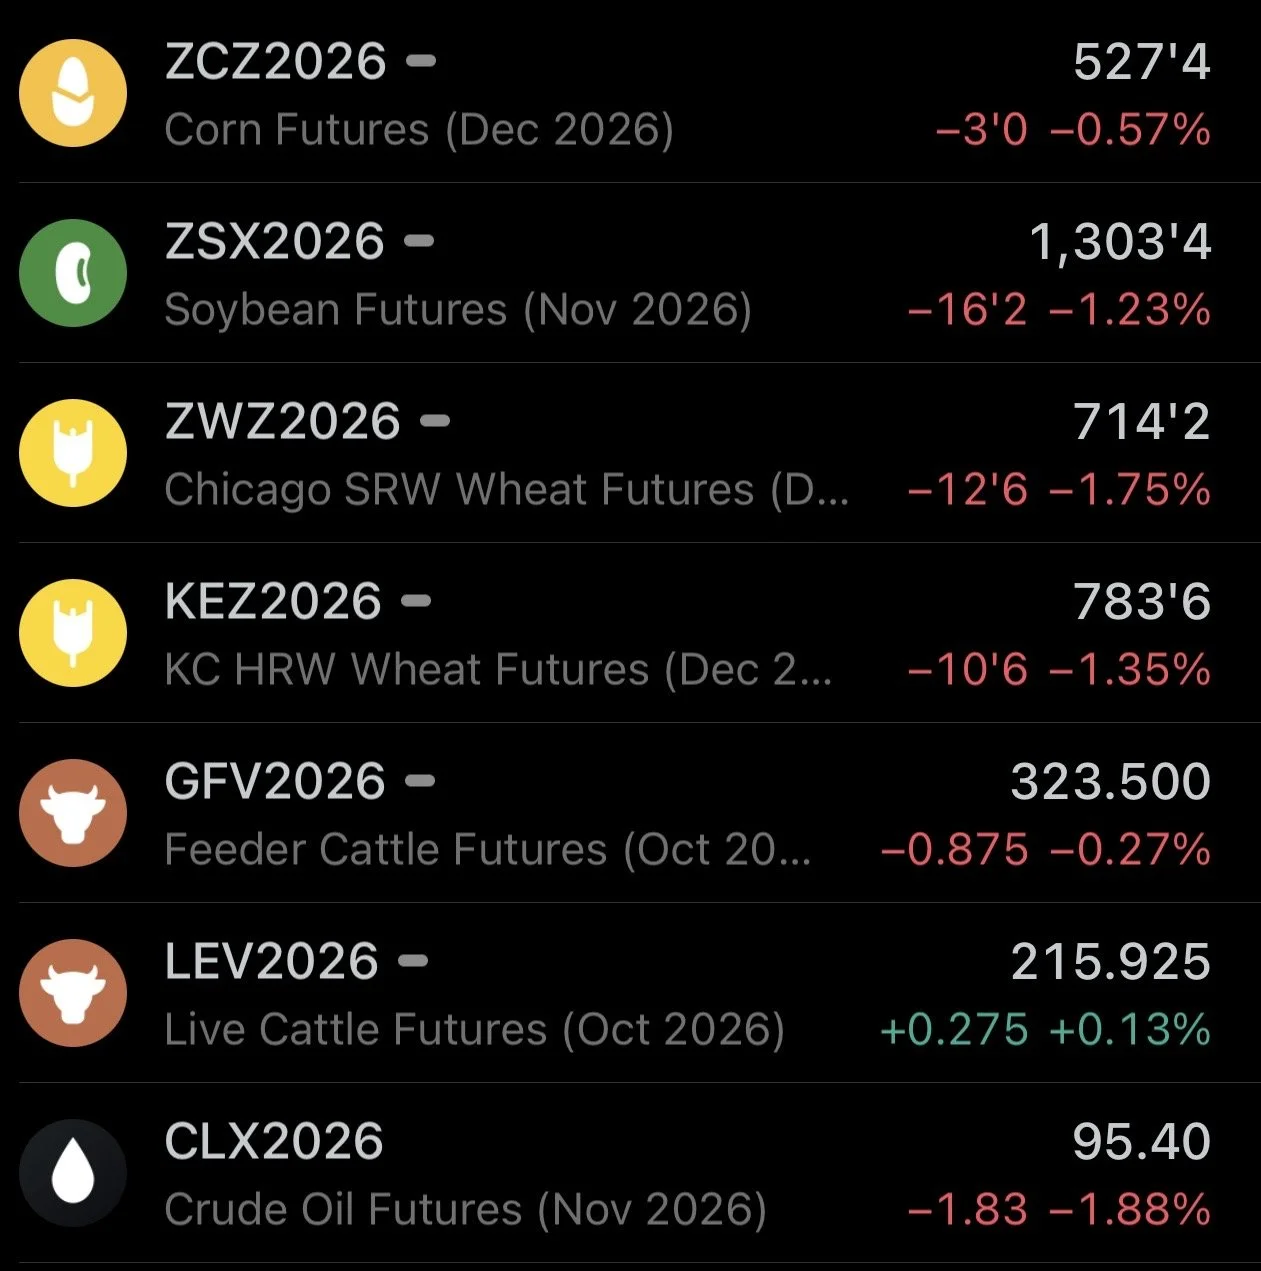Tap the corn icon for ZCZ2026
This screenshot has height=1271, width=1261.
coord(73,93)
